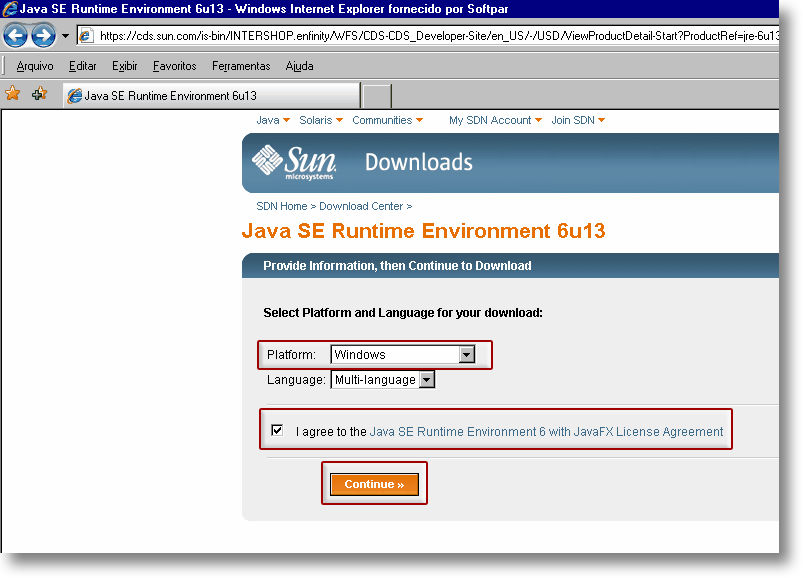Open the recent pages dropdown arrow
The width and height of the screenshot is (803, 578).
coord(65,36)
